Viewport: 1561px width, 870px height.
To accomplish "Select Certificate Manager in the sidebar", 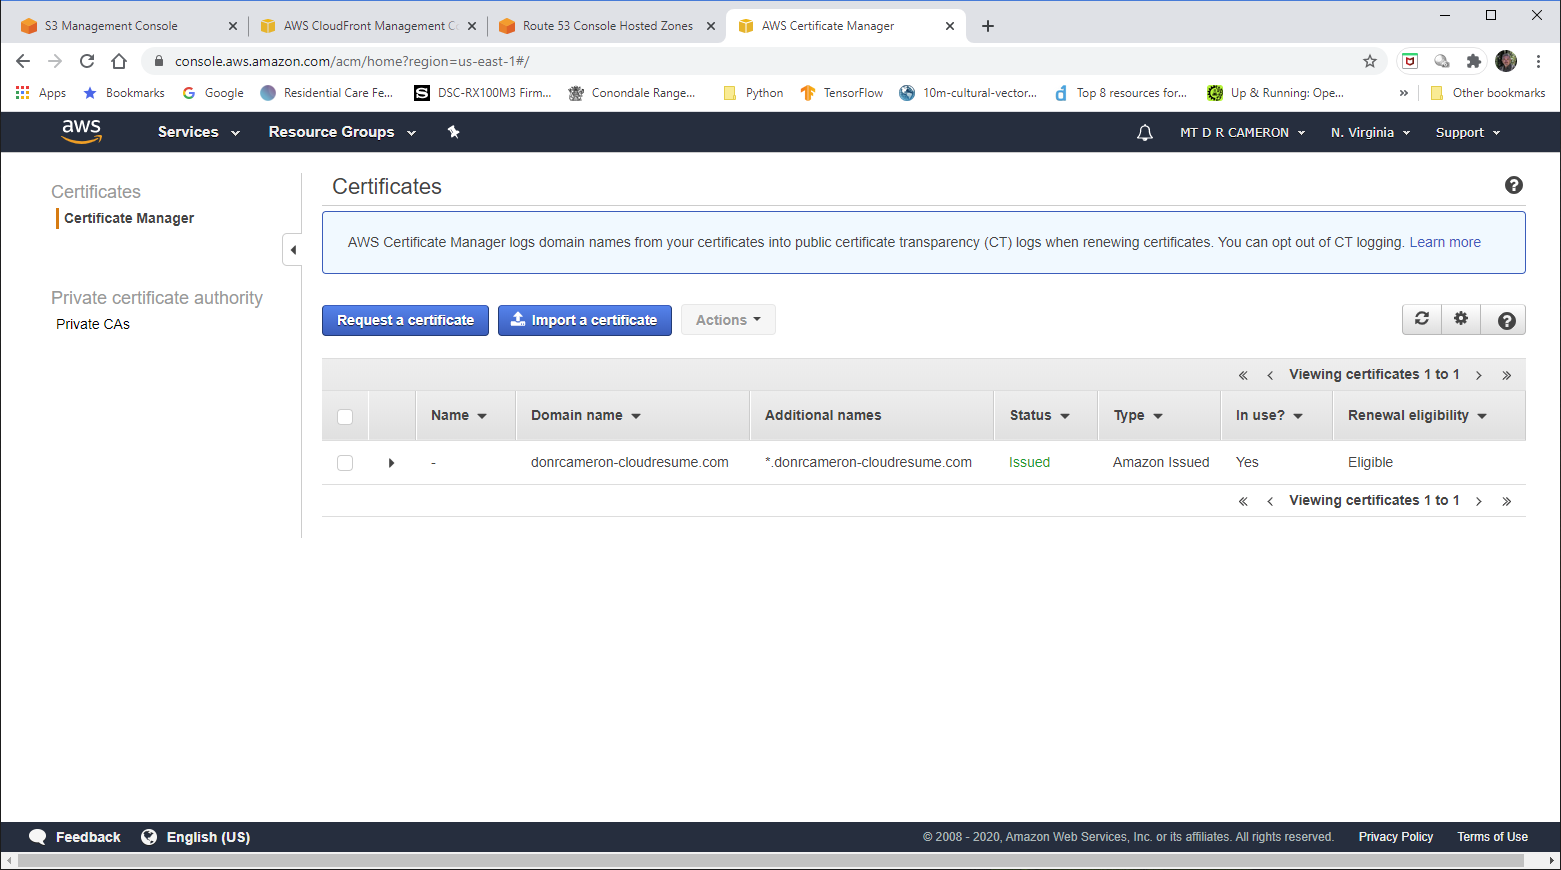I will pos(129,218).
